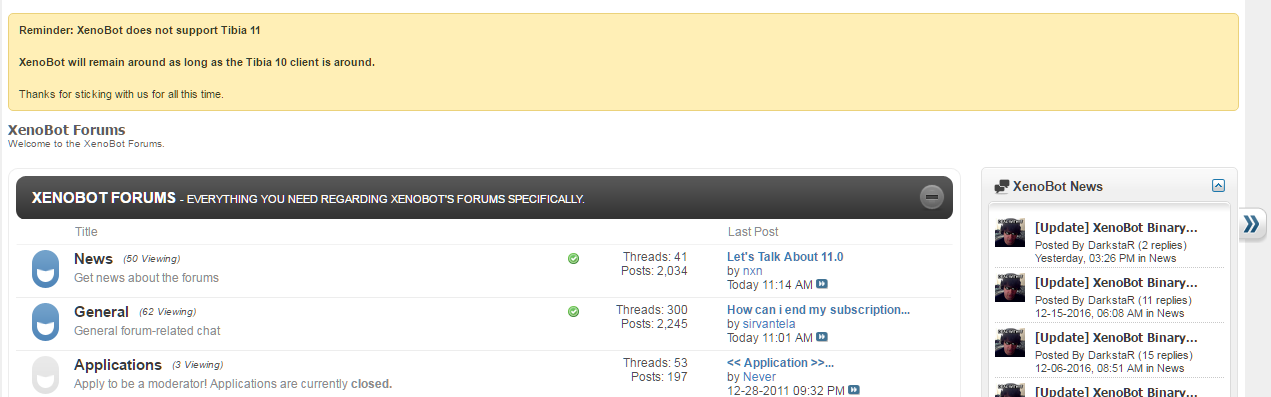Viewport: 1271px width, 397px height.
Task: Open the General forum
Action: click(101, 311)
